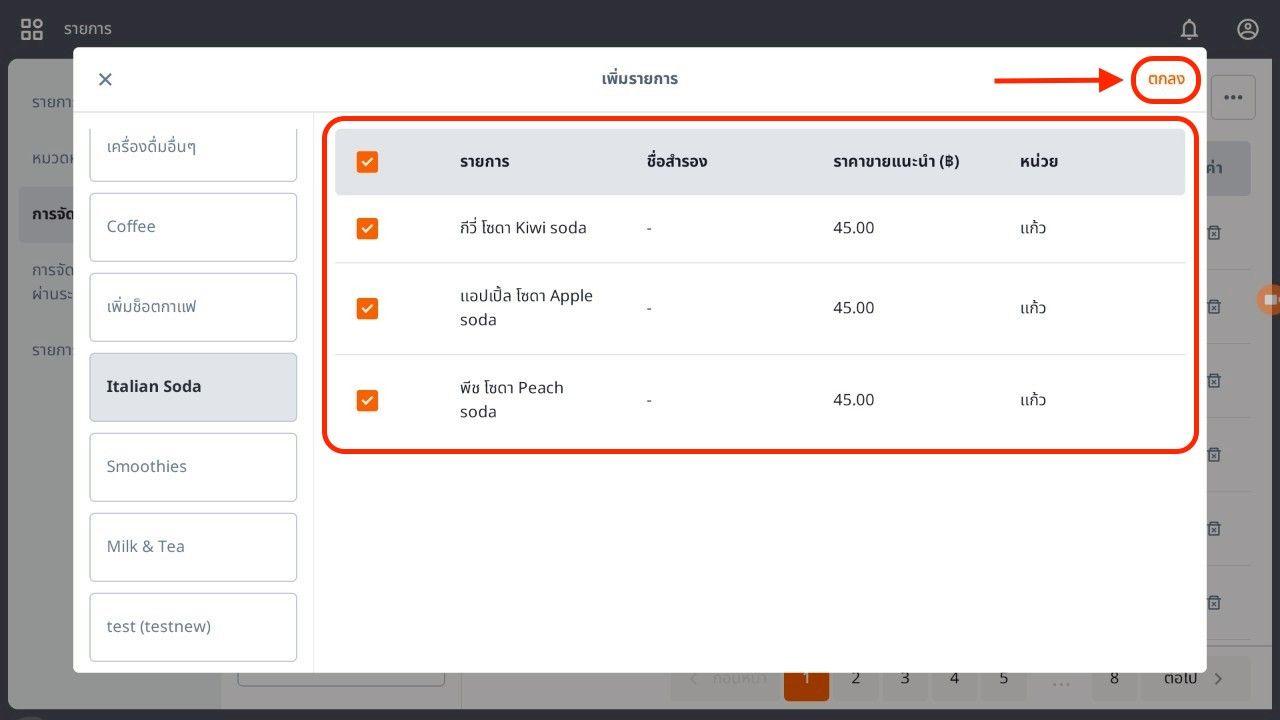Confirm with the ตกลง button

[x=1166, y=79]
